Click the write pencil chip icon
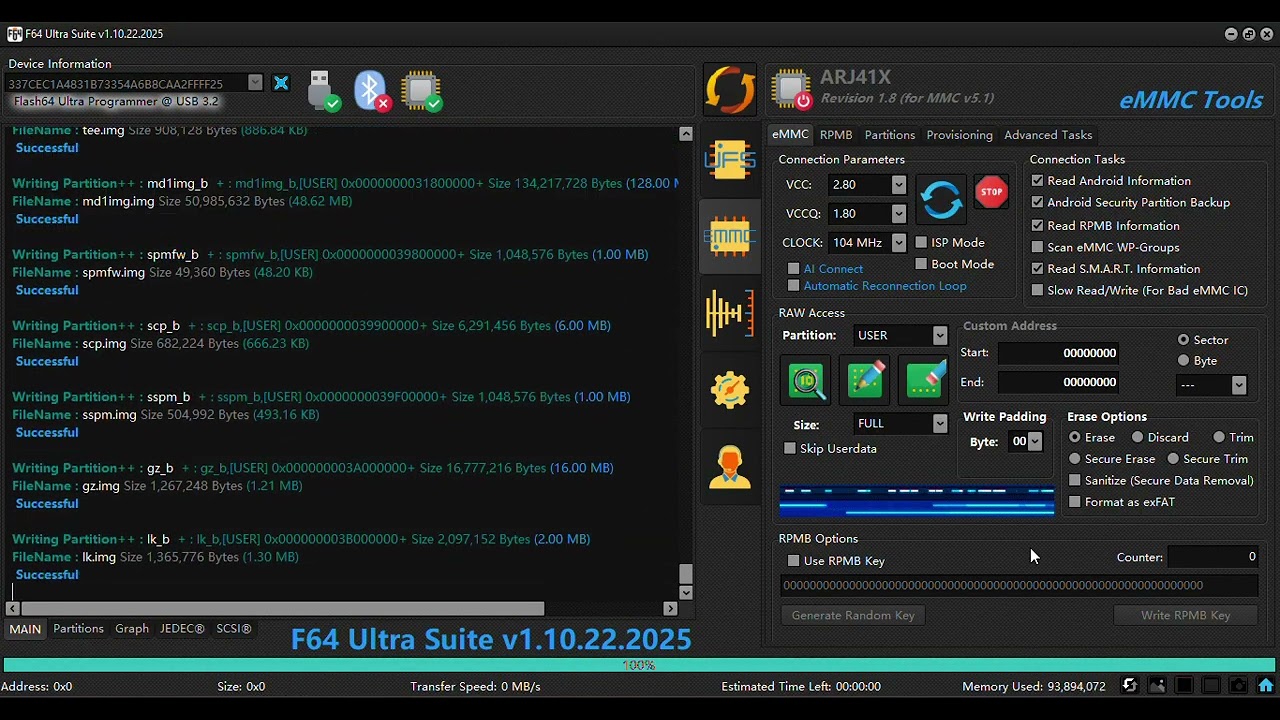Viewport: 1280px width, 720px height. click(x=865, y=380)
